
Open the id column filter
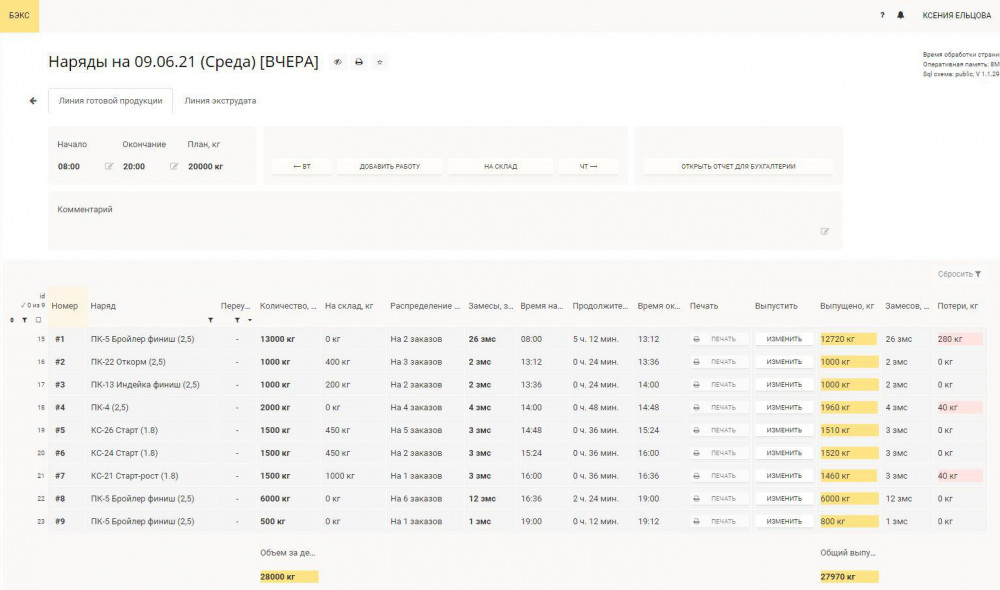pyautogui.click(x=24, y=320)
